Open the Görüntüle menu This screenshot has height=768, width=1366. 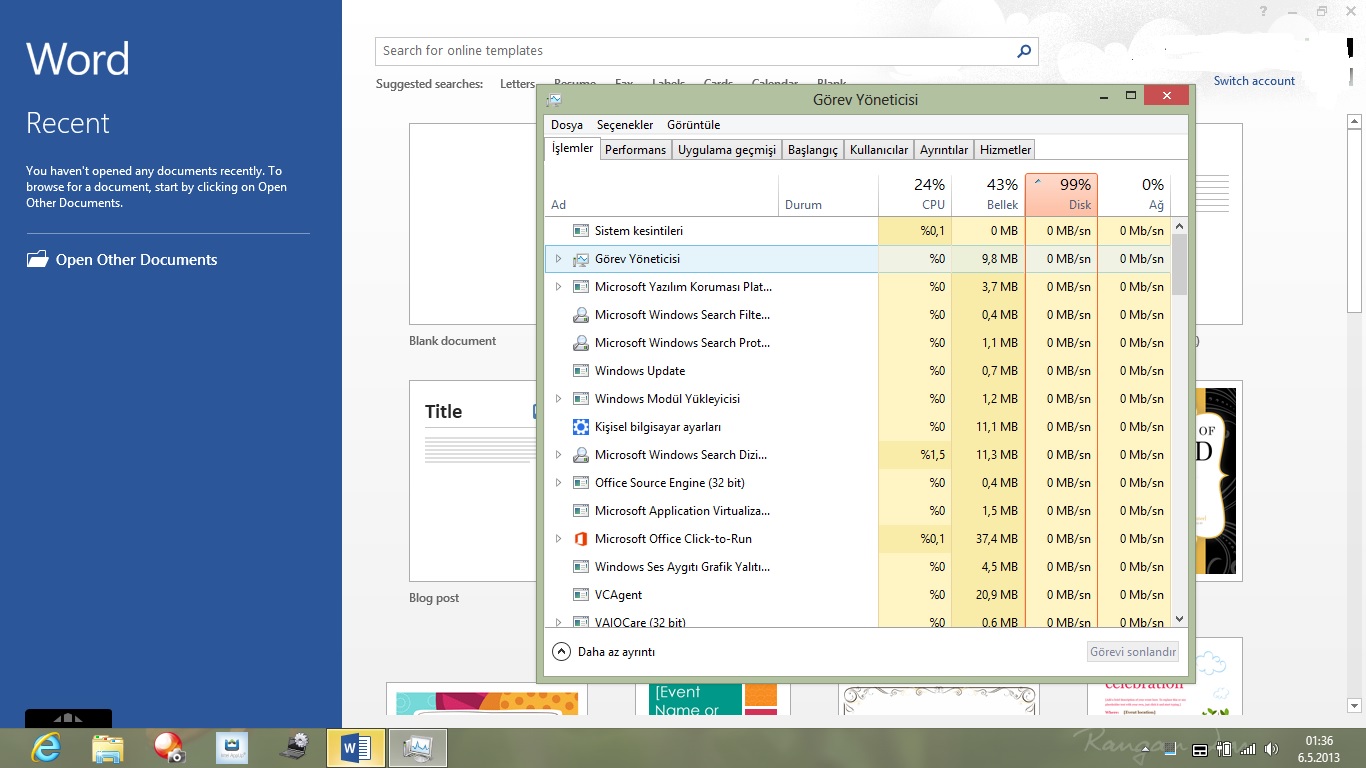click(x=693, y=125)
